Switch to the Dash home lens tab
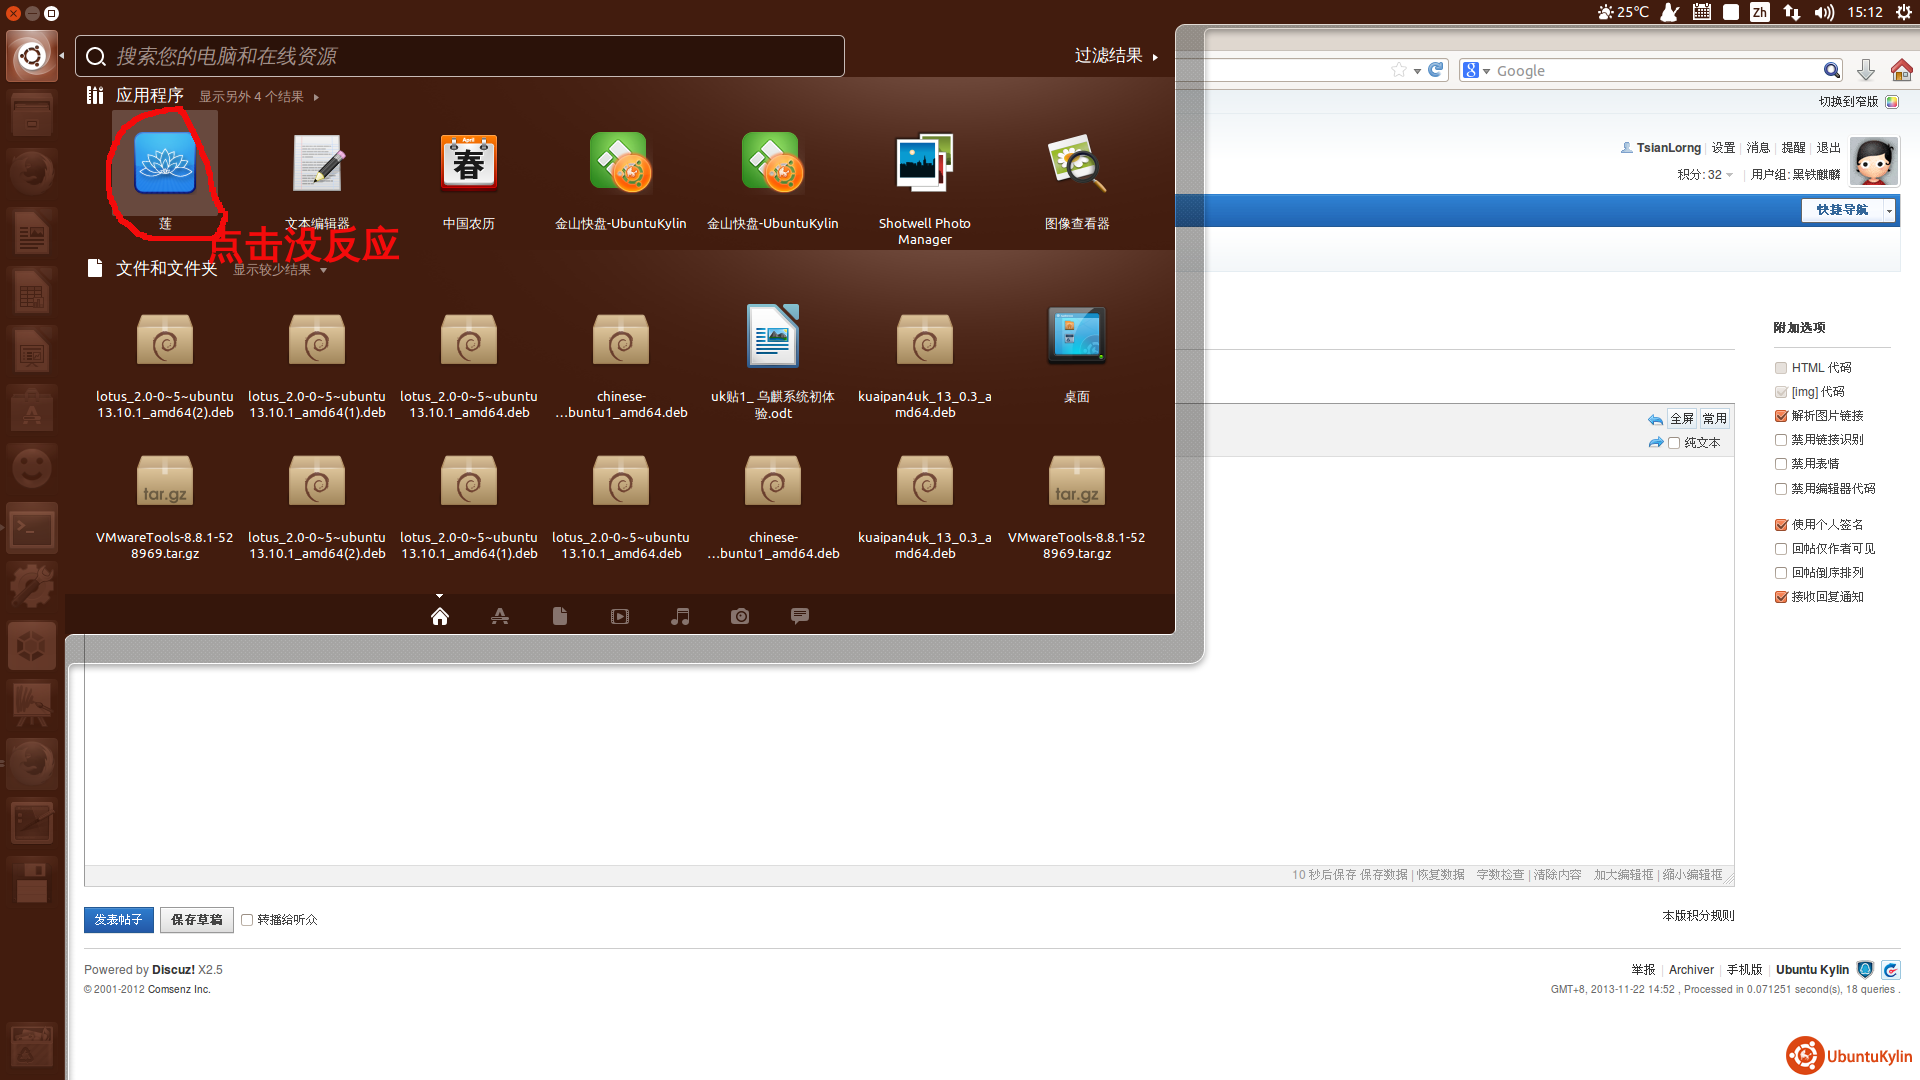This screenshot has width=1920, height=1080. click(x=440, y=616)
